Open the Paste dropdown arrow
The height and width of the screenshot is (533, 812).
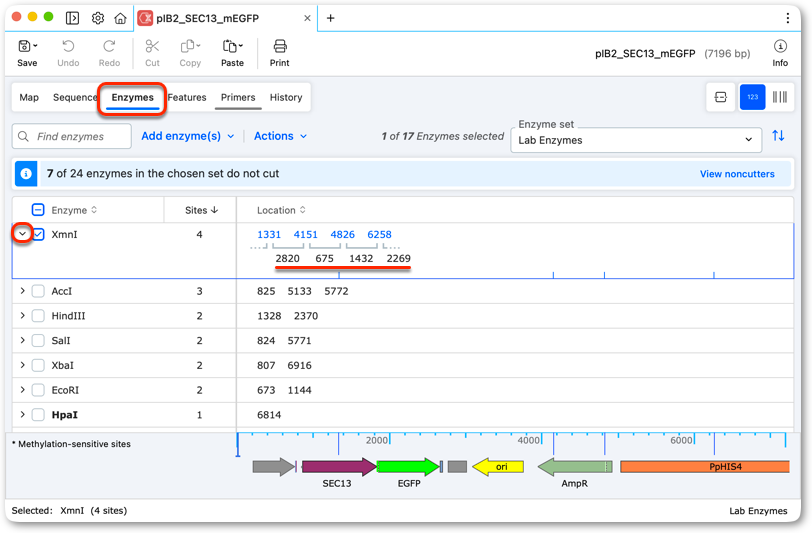241,46
